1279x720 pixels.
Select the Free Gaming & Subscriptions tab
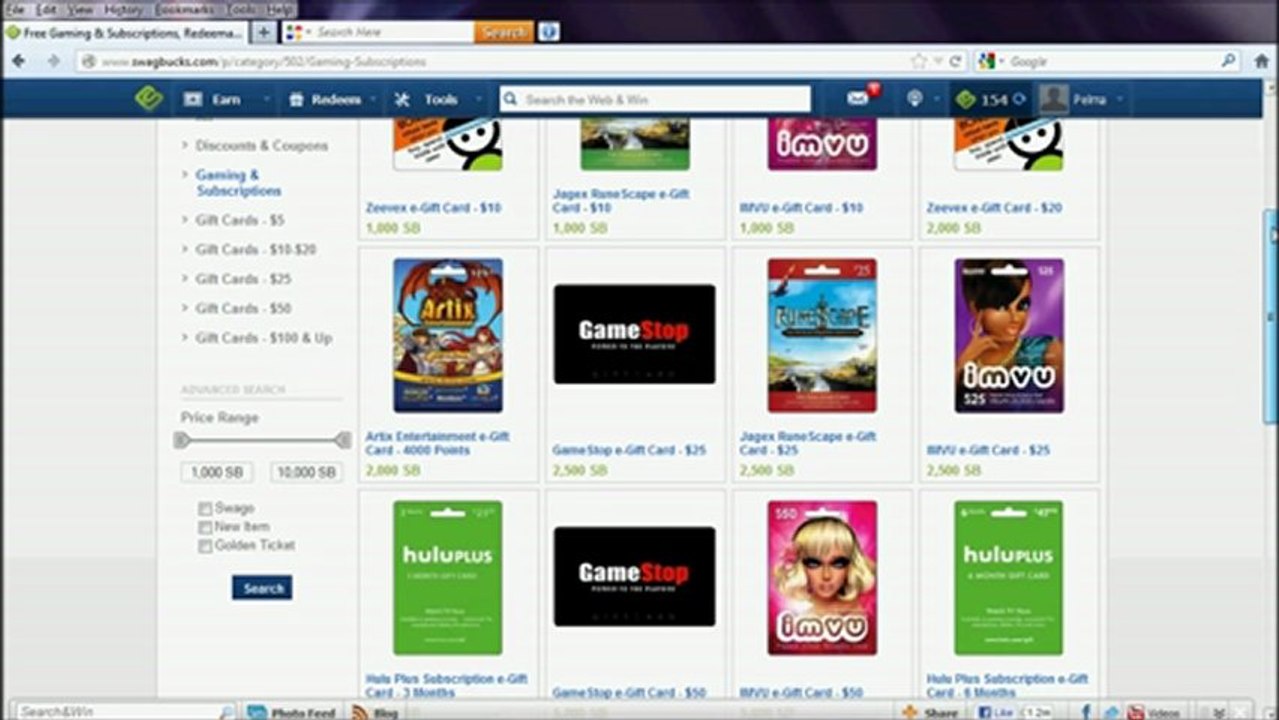[x=124, y=32]
